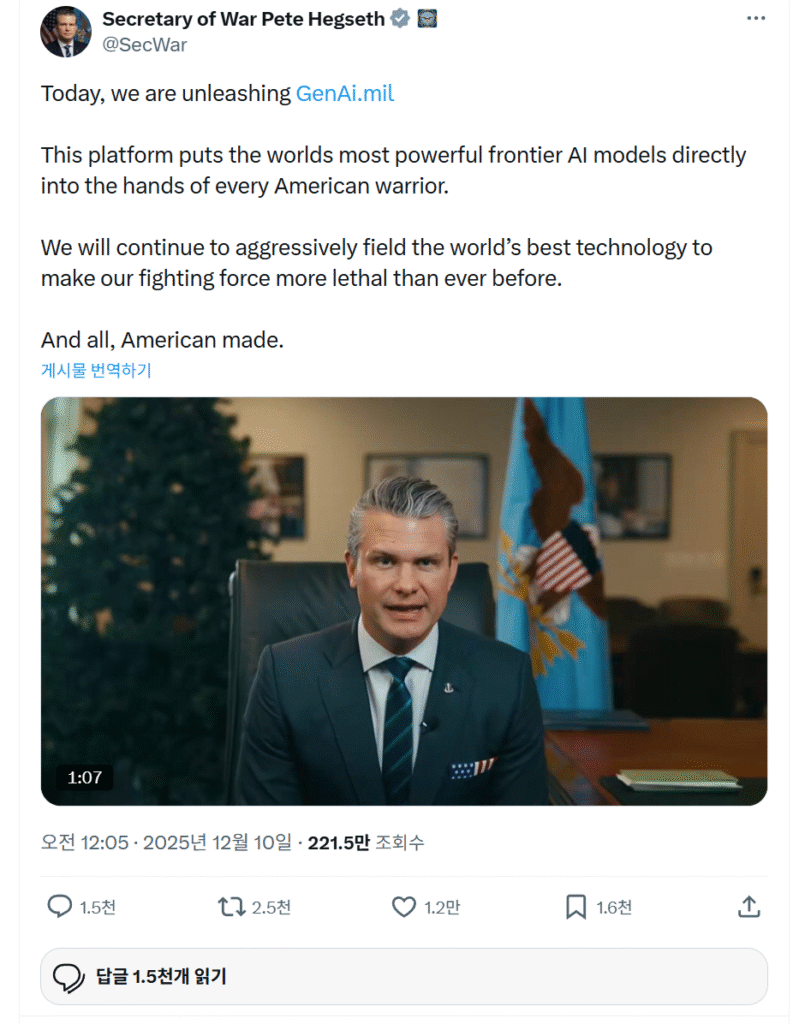Image resolution: width=805 pixels, height=1024 pixels.
Task: Click the 221.5만 조회수 view count
Action: tap(366, 843)
